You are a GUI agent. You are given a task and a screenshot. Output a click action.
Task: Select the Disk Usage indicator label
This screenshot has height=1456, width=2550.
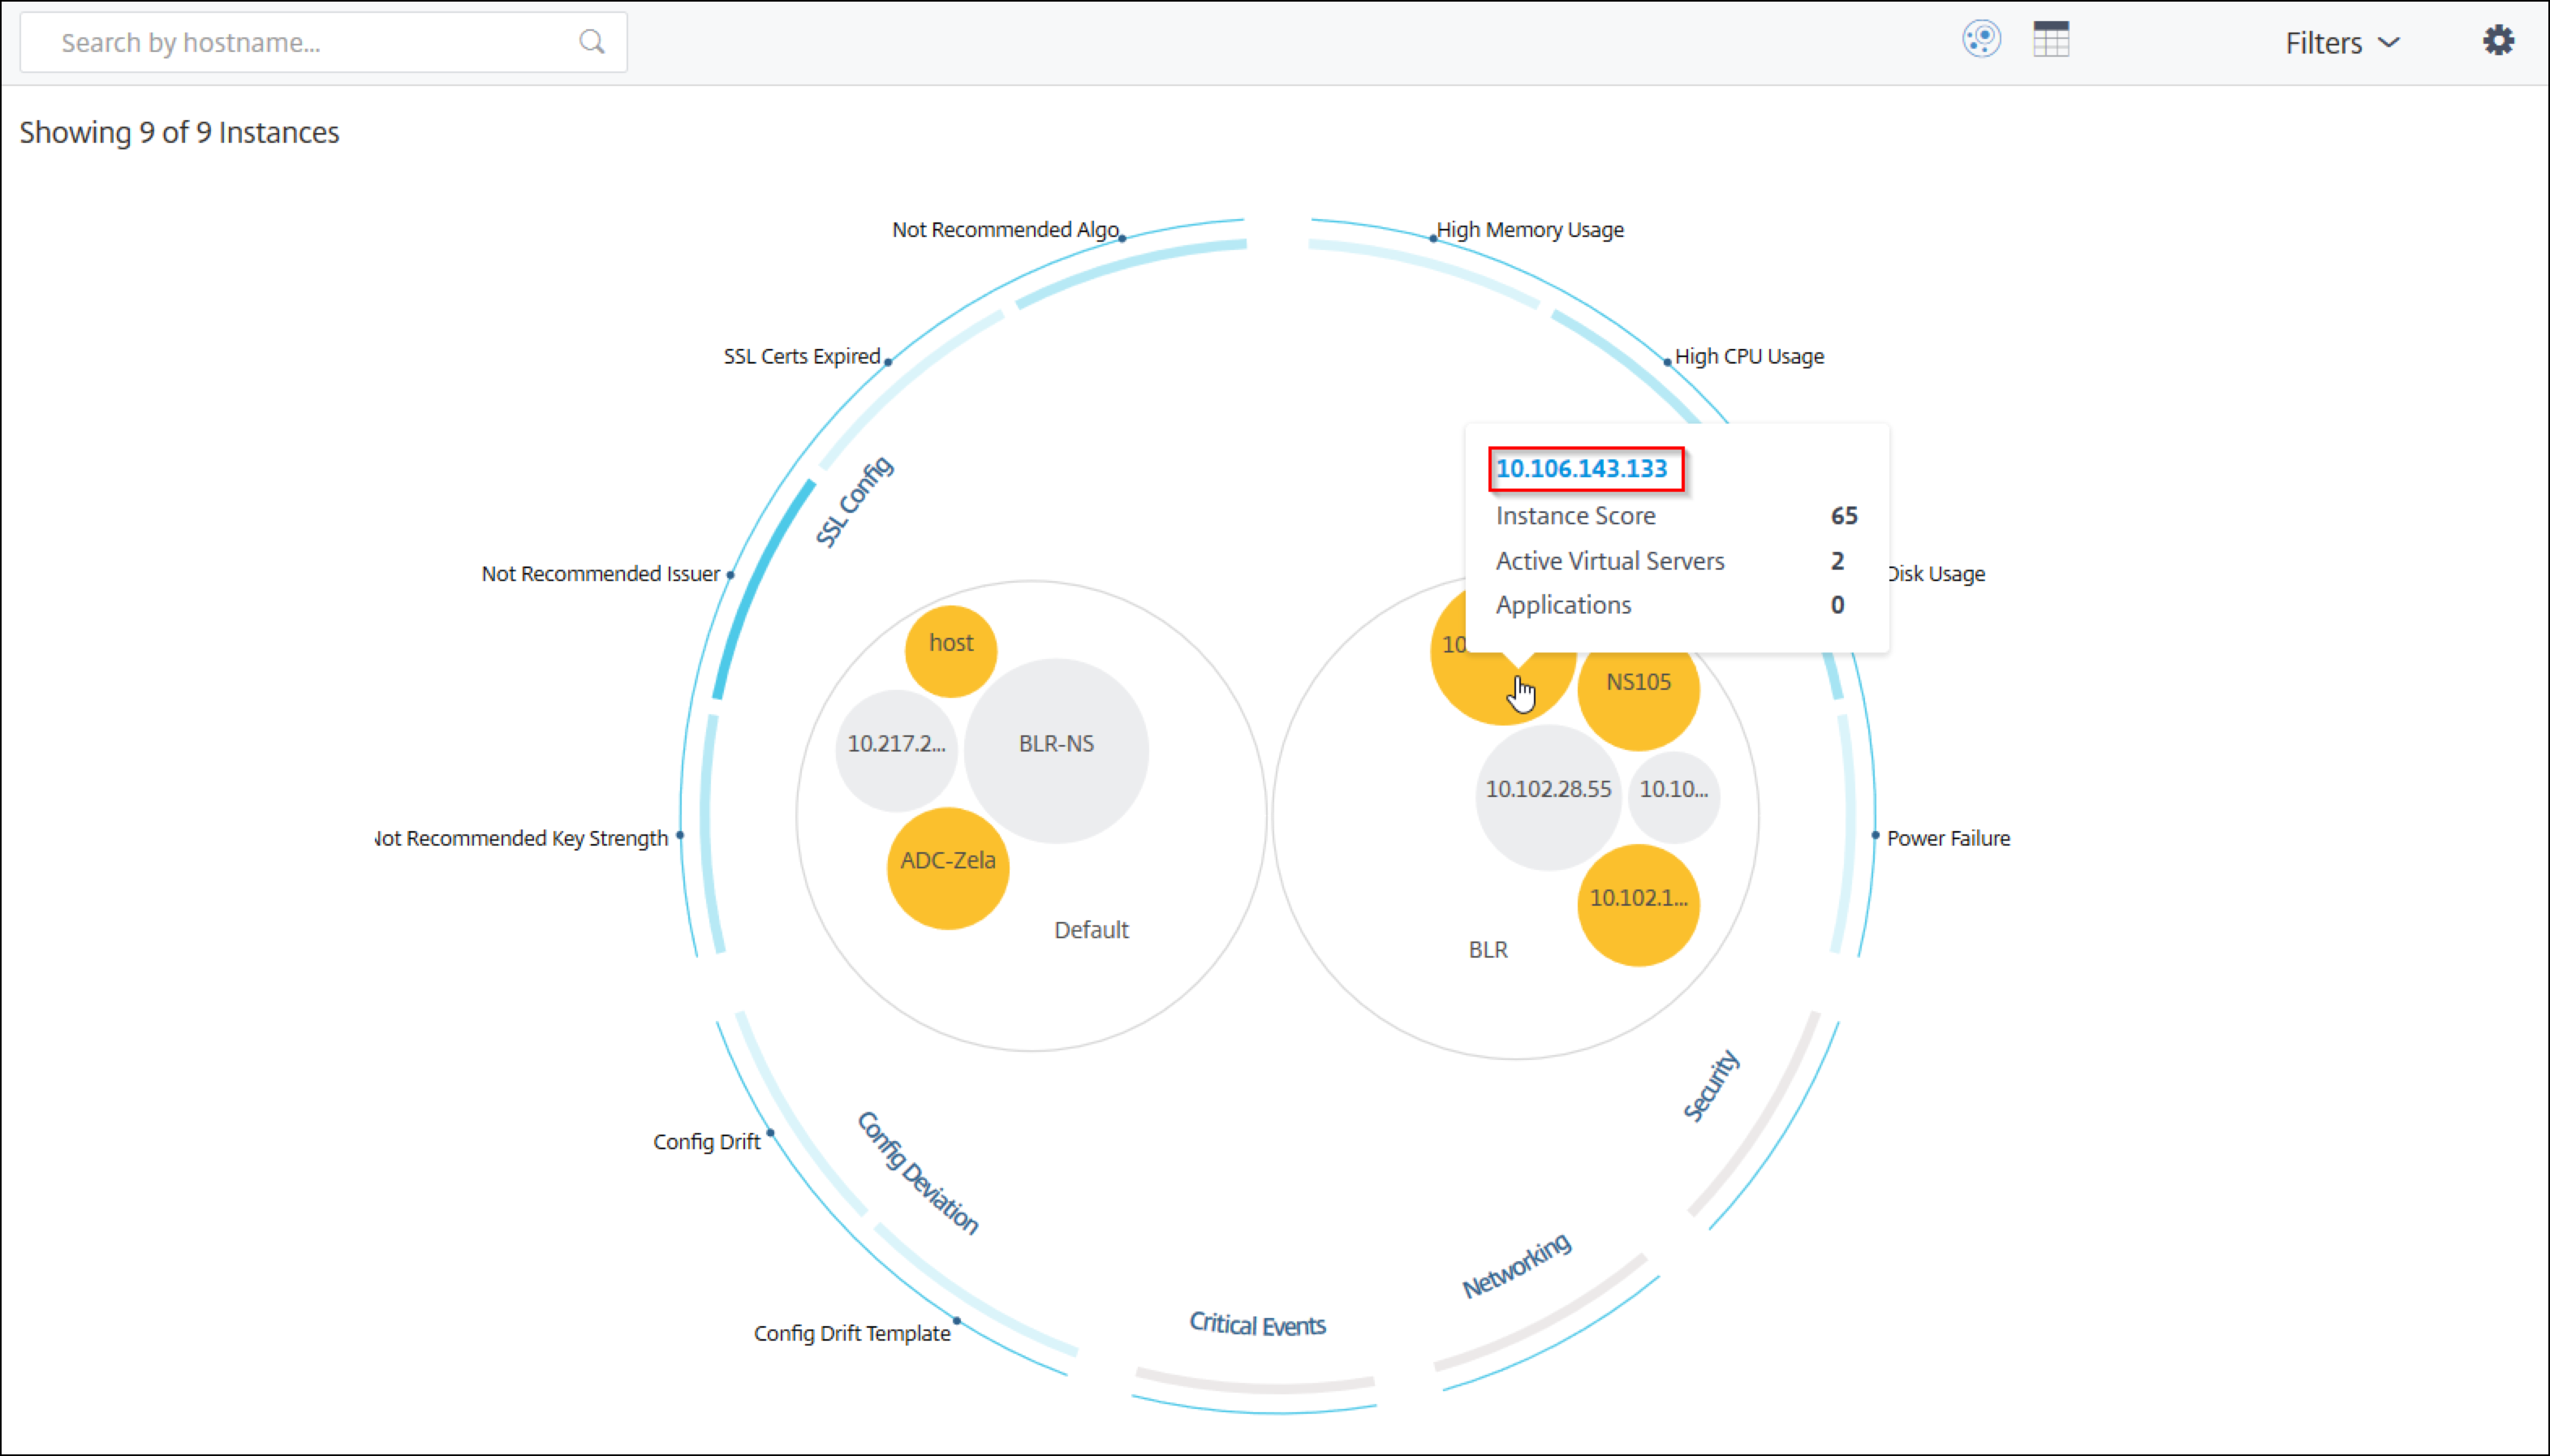click(1936, 574)
